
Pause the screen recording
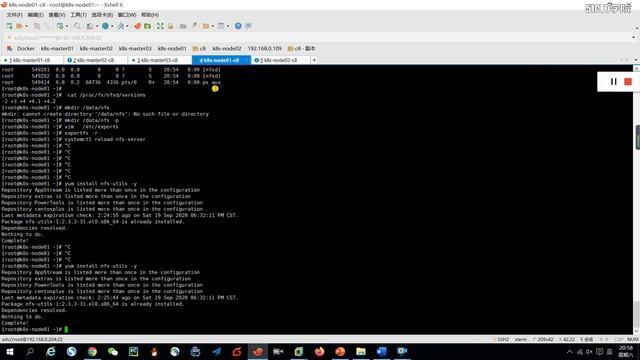pyautogui.click(x=613, y=82)
